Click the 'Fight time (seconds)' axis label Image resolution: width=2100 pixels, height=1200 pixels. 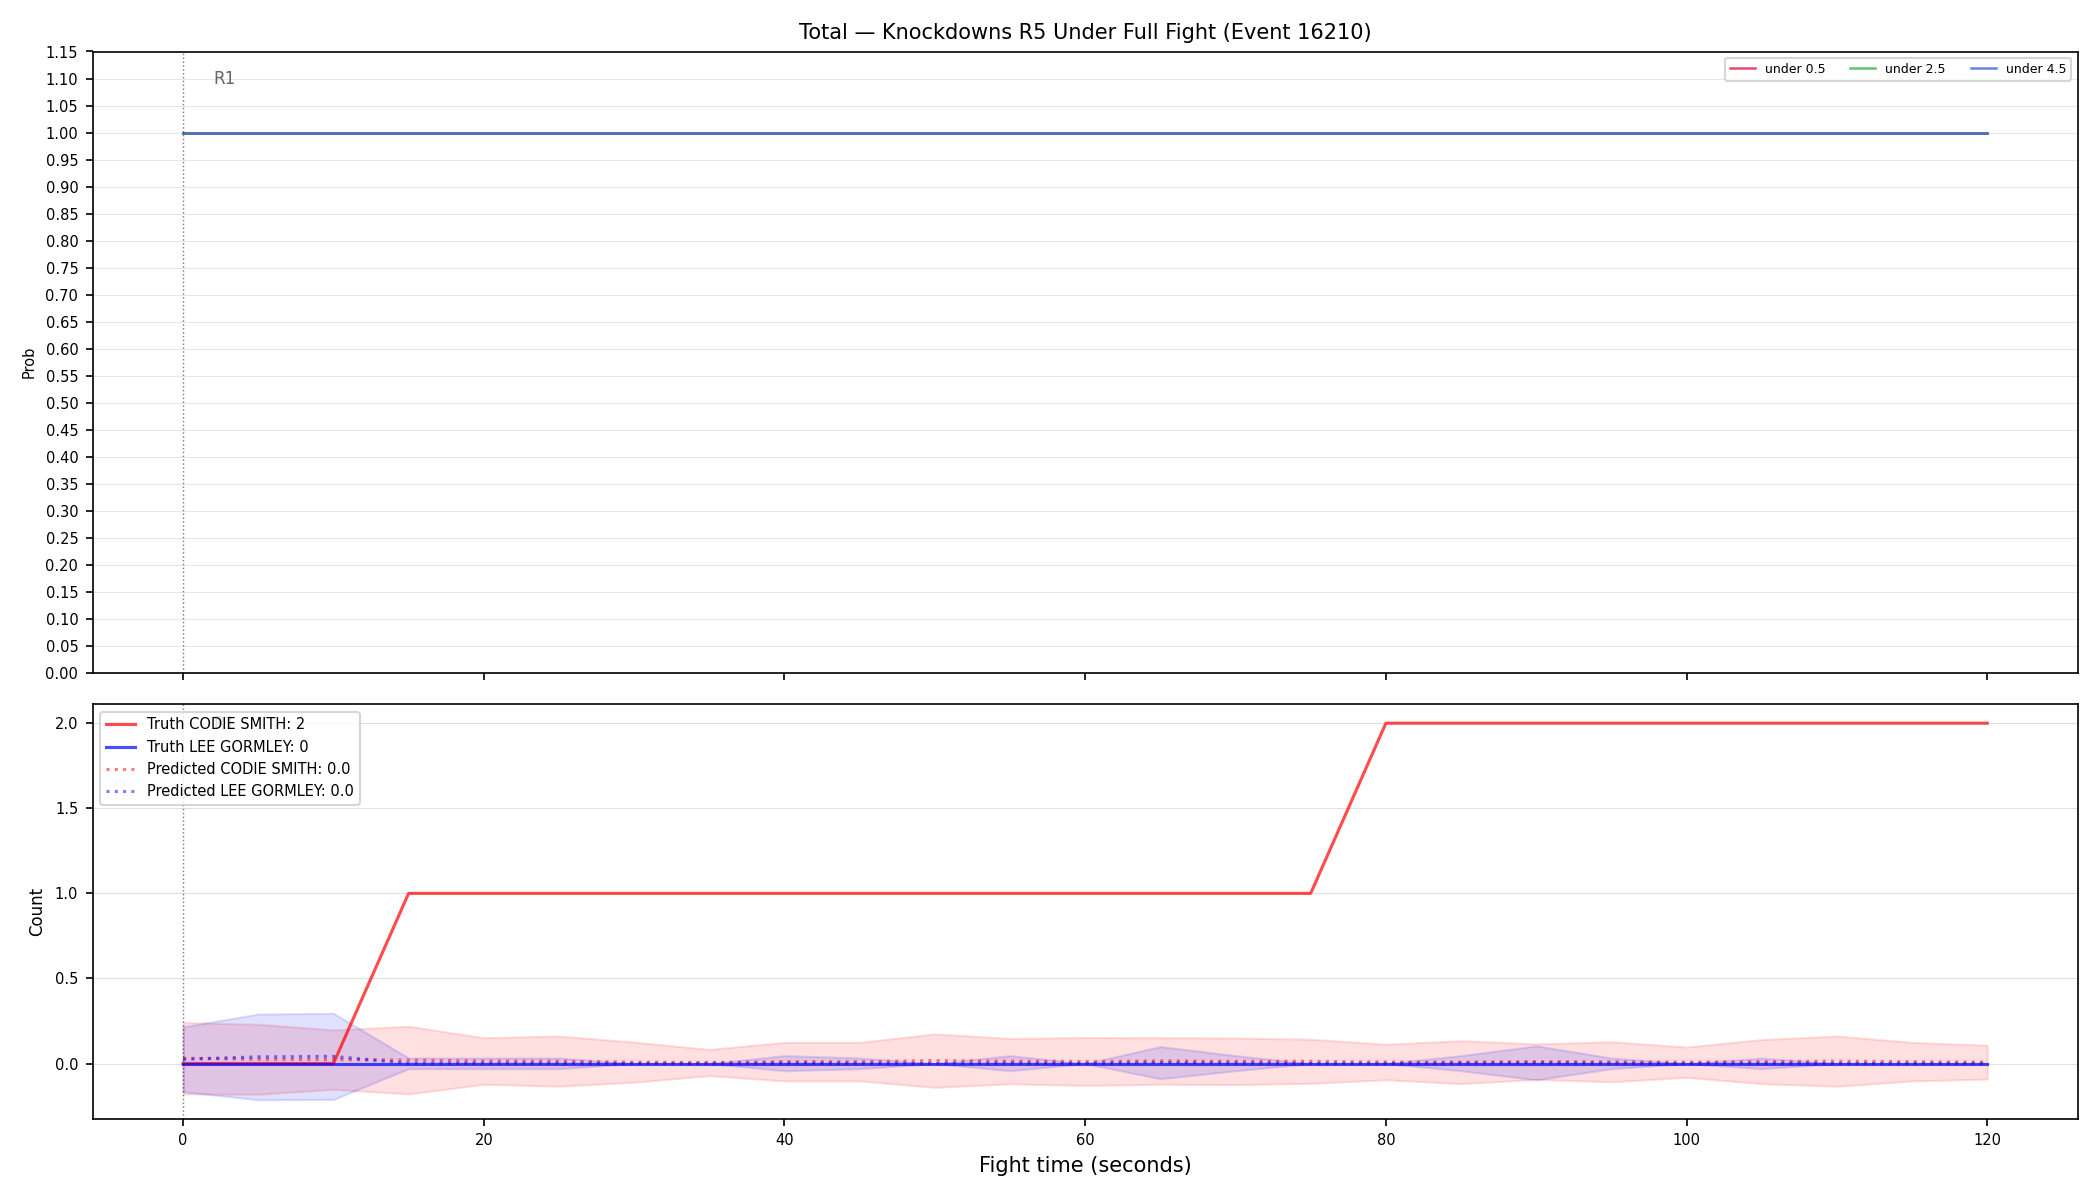pyautogui.click(x=1085, y=1165)
